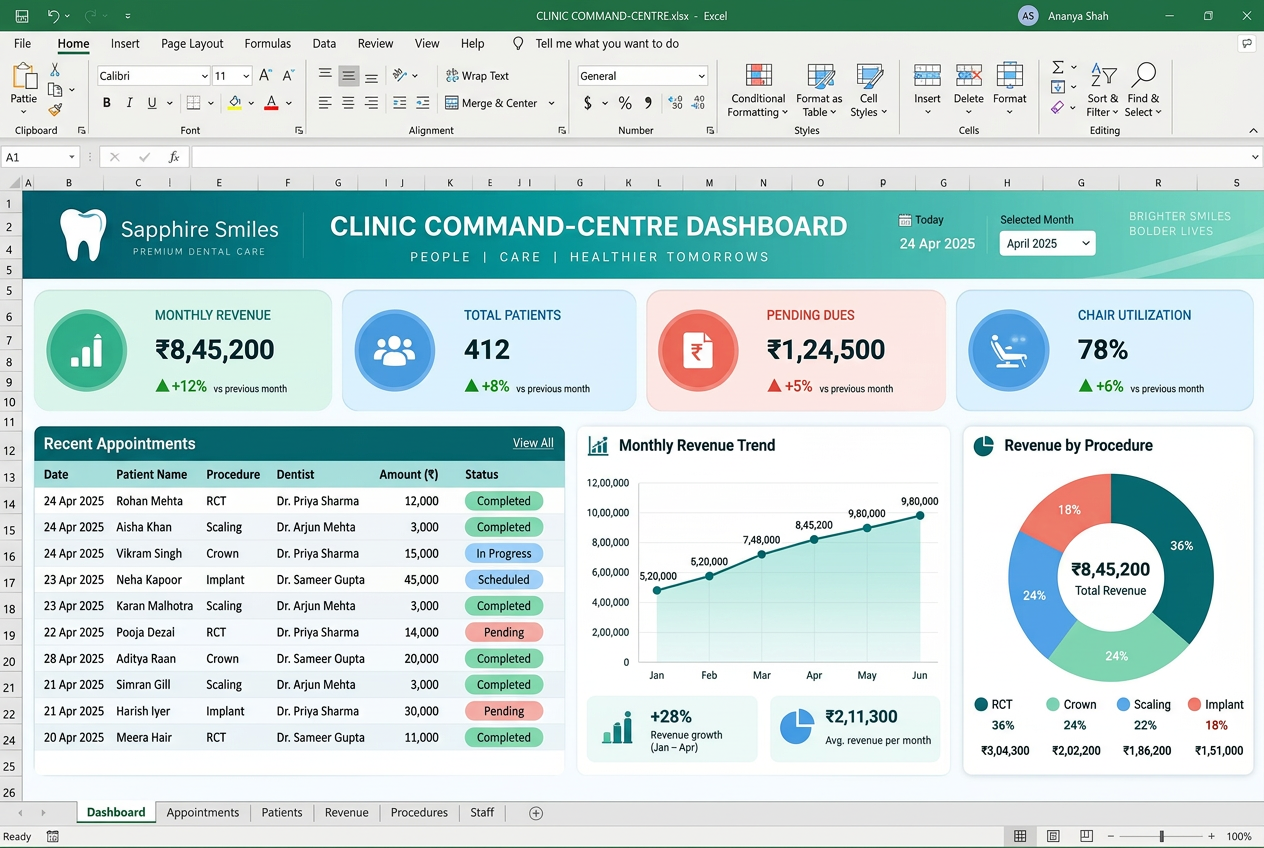Expand Merge & Center options arrow

552,103
